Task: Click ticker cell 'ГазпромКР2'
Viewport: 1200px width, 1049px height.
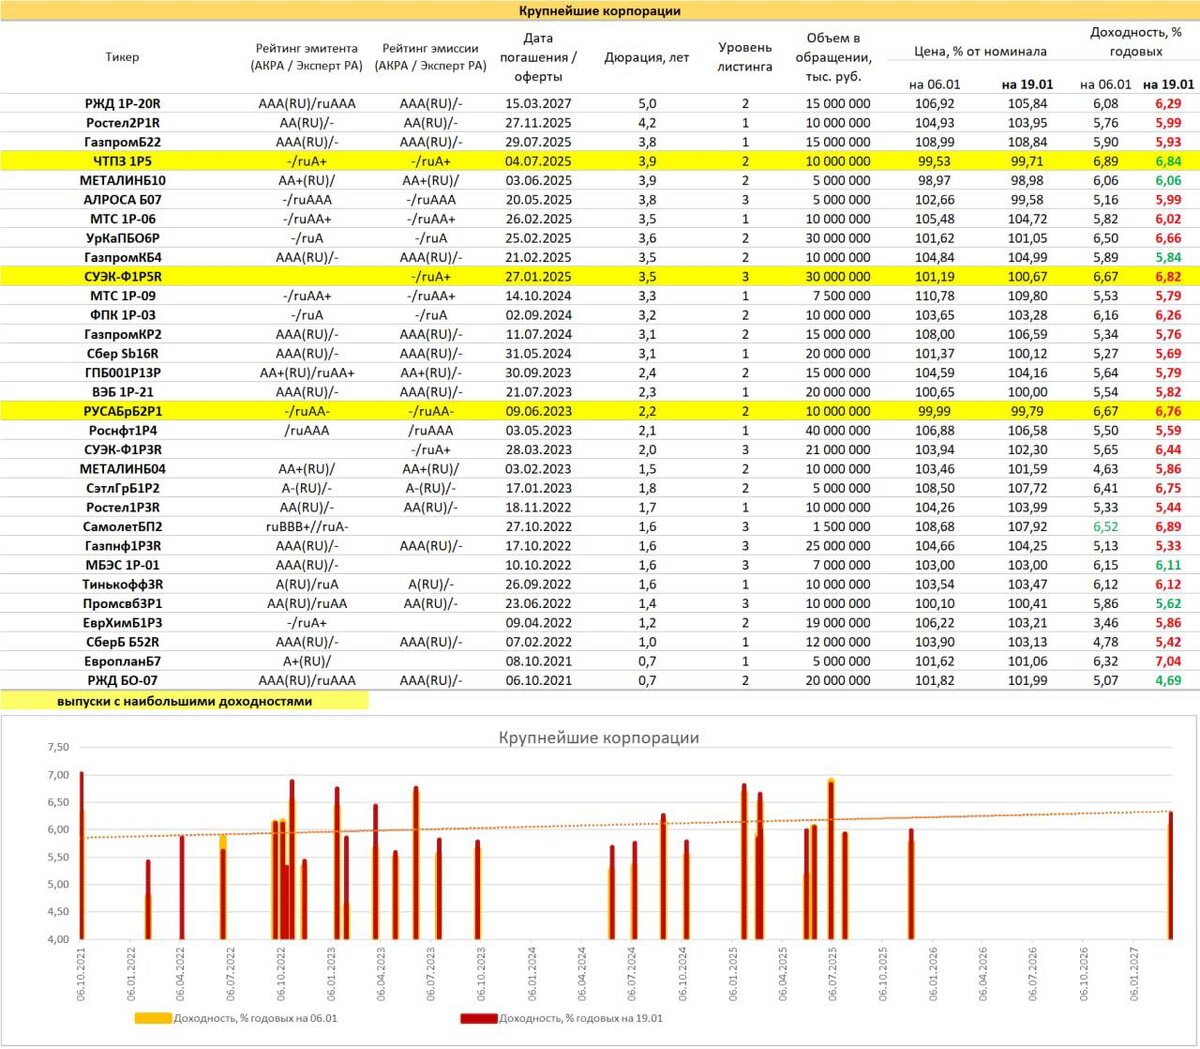Action: point(122,334)
